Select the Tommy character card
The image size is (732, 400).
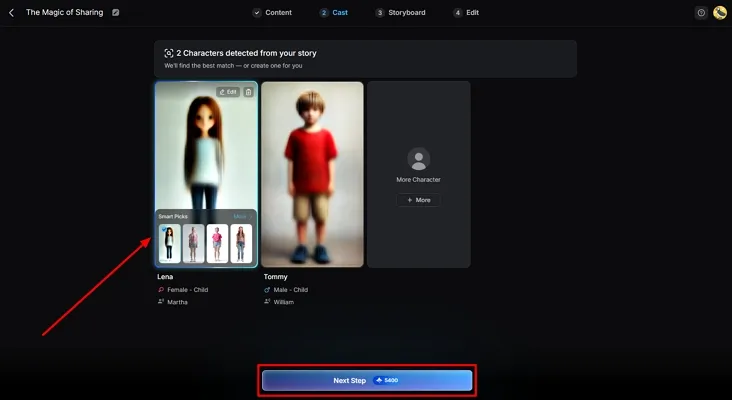[x=312, y=175]
